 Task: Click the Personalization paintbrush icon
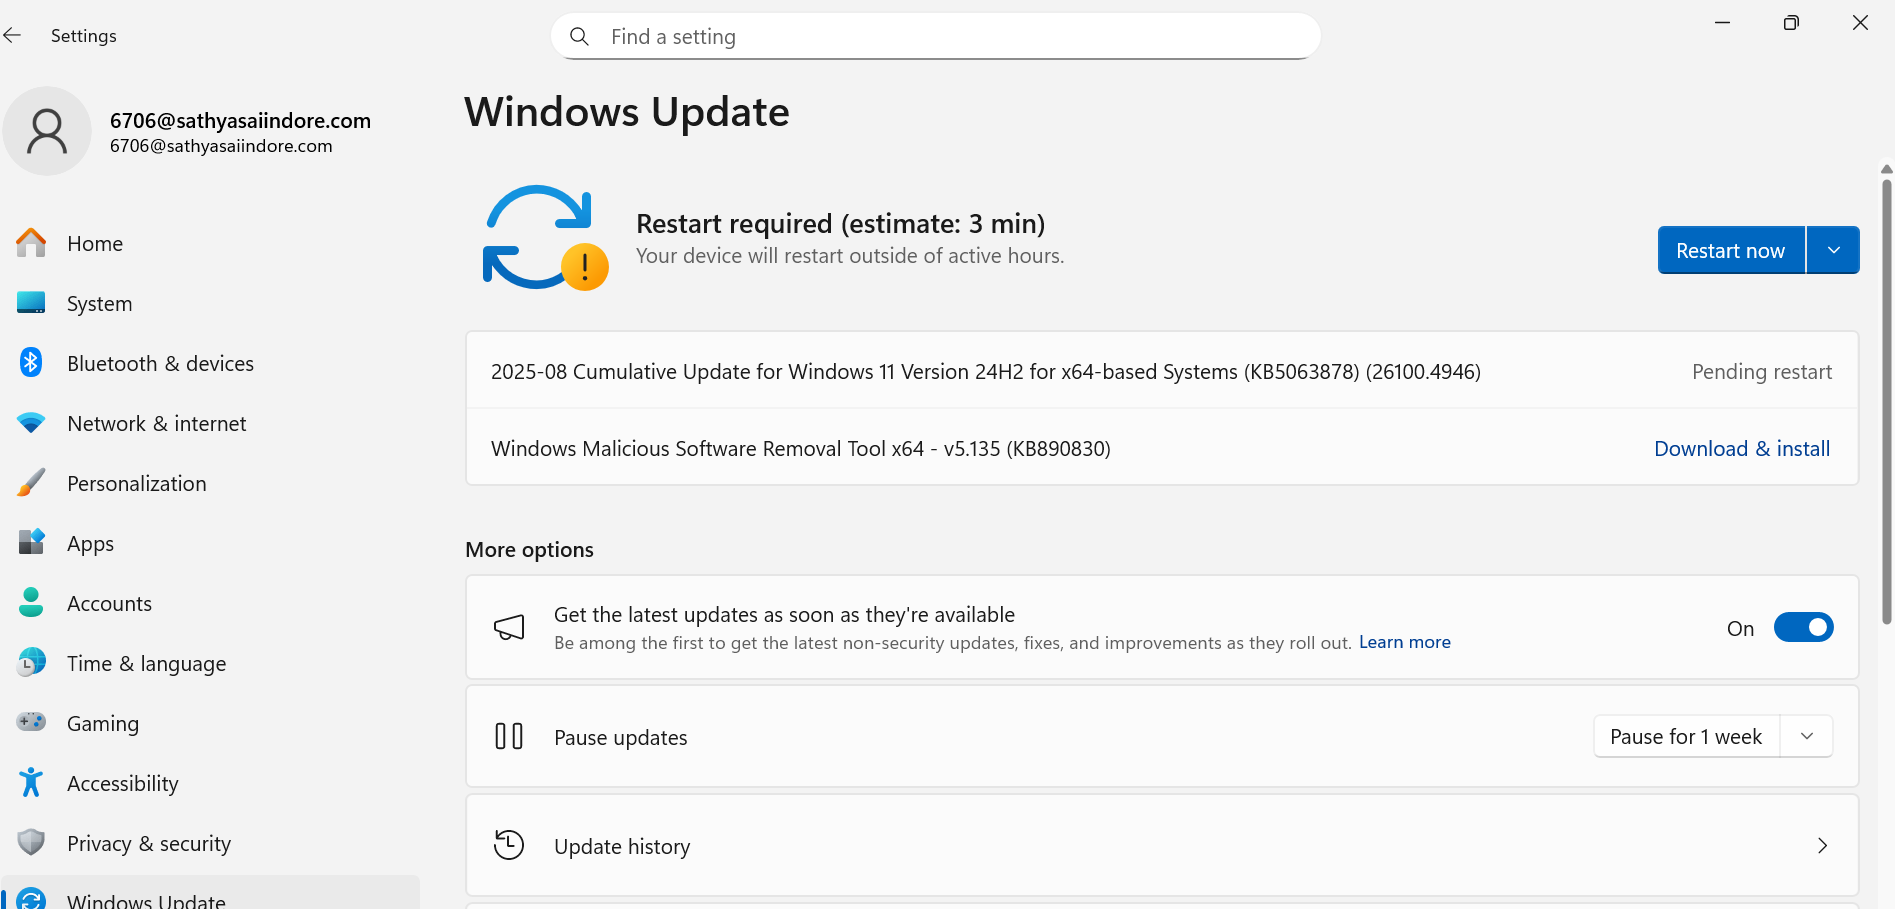point(31,483)
